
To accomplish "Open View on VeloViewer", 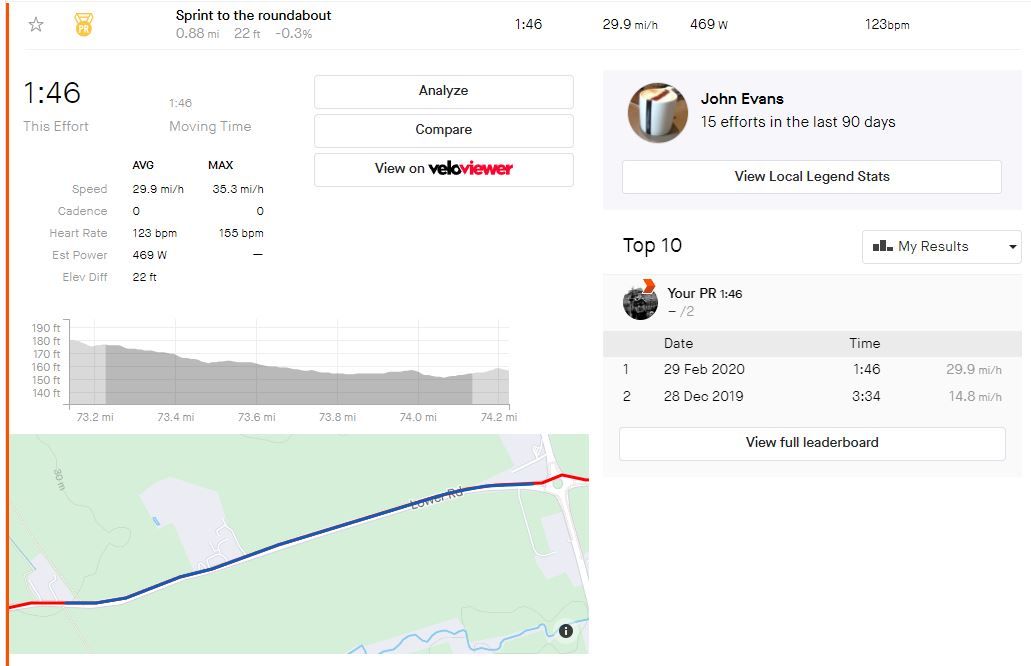I will (x=444, y=169).
